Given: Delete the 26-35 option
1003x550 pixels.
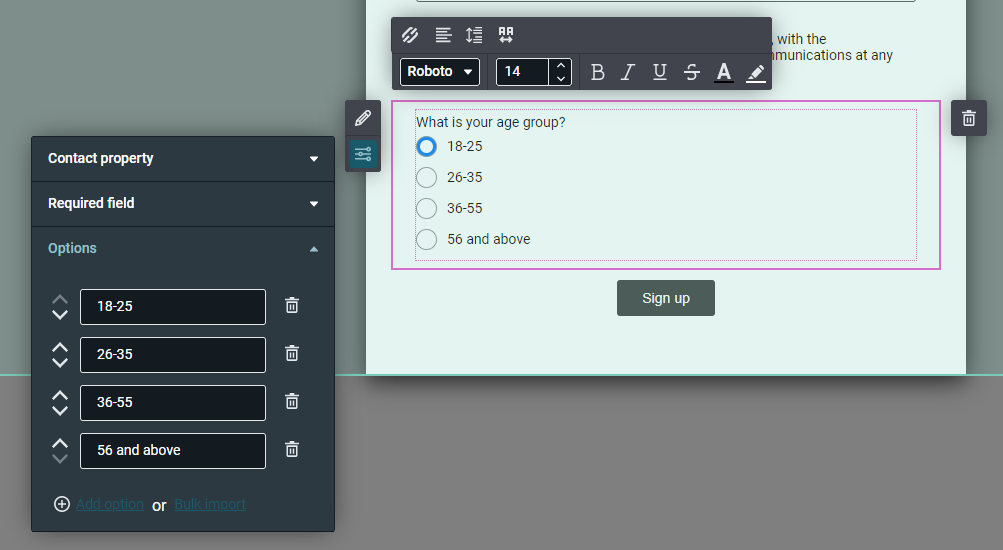Looking at the screenshot, I should tap(292, 354).
